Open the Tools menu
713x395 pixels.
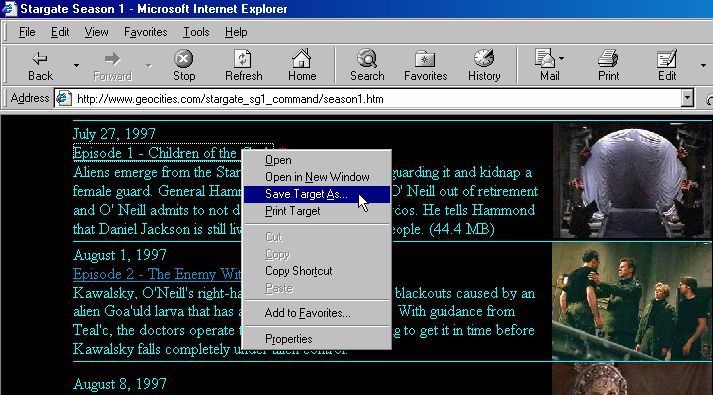tap(196, 32)
